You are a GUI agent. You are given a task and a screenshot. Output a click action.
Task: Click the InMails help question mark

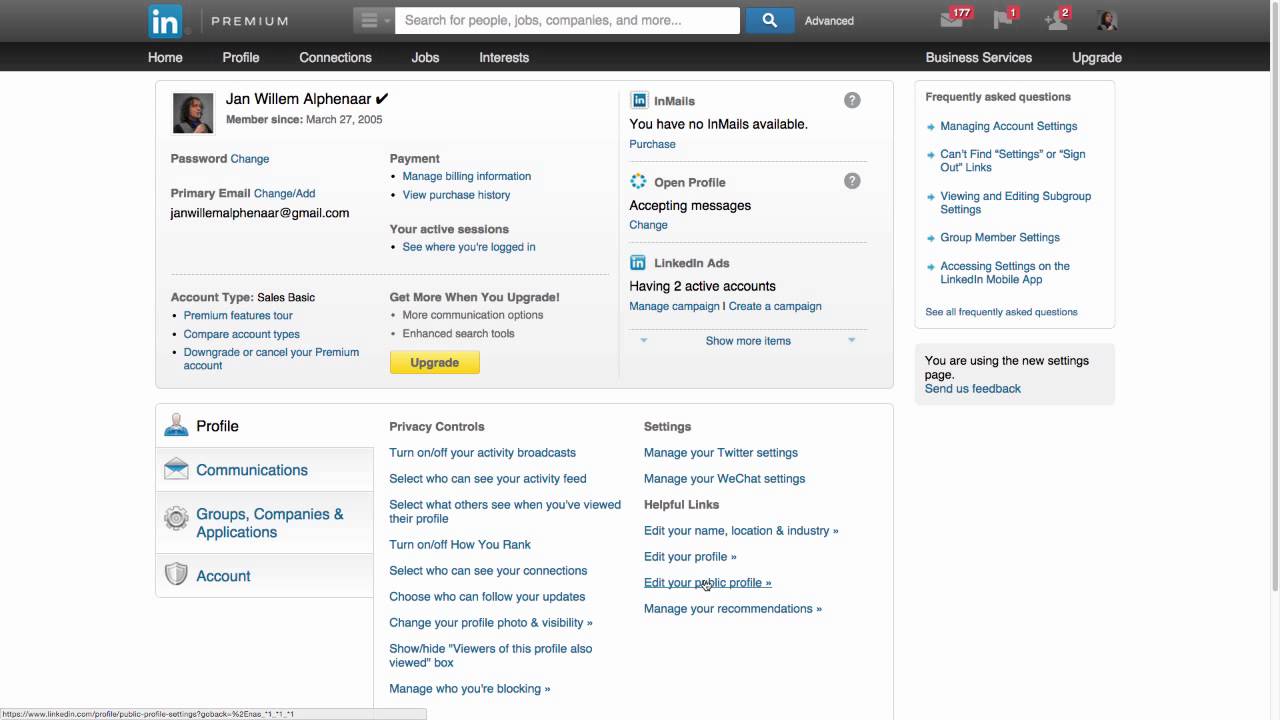[x=852, y=100]
